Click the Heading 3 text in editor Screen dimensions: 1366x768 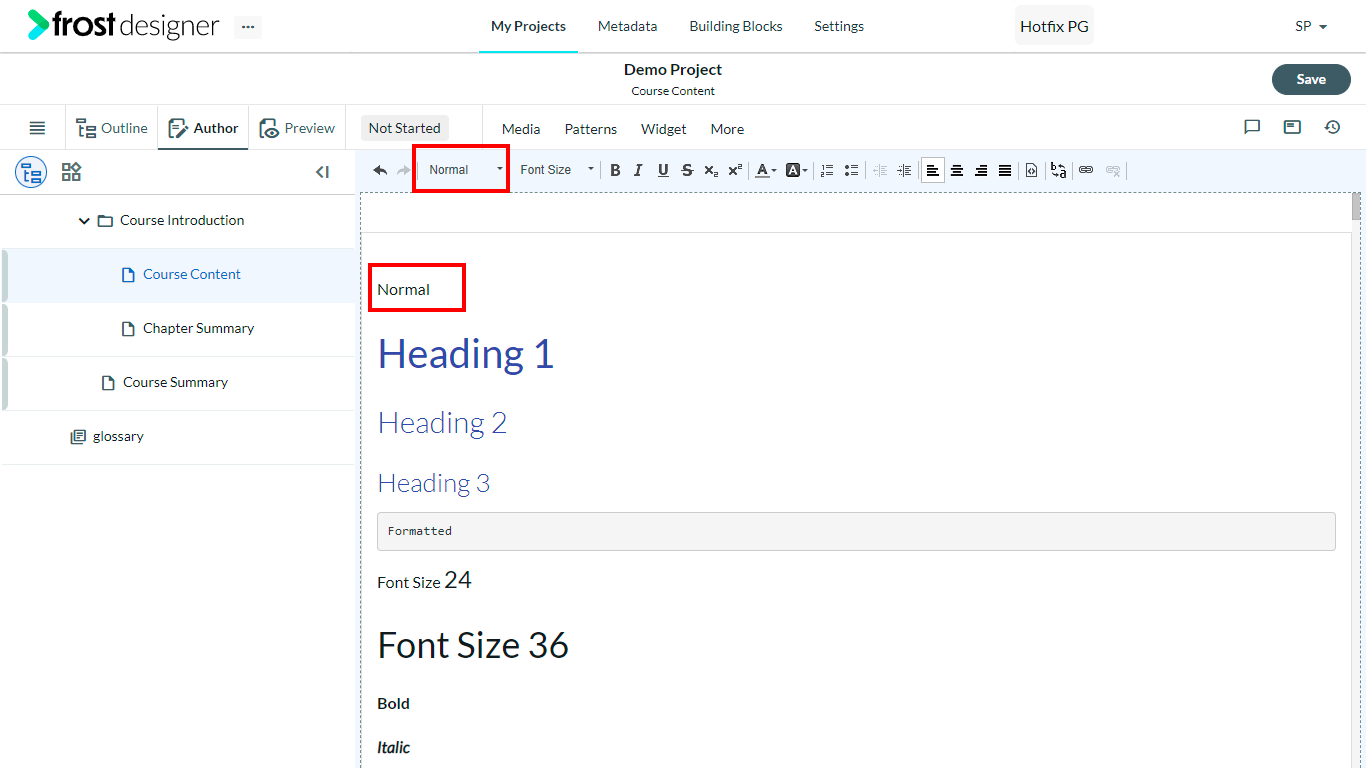[x=434, y=484]
